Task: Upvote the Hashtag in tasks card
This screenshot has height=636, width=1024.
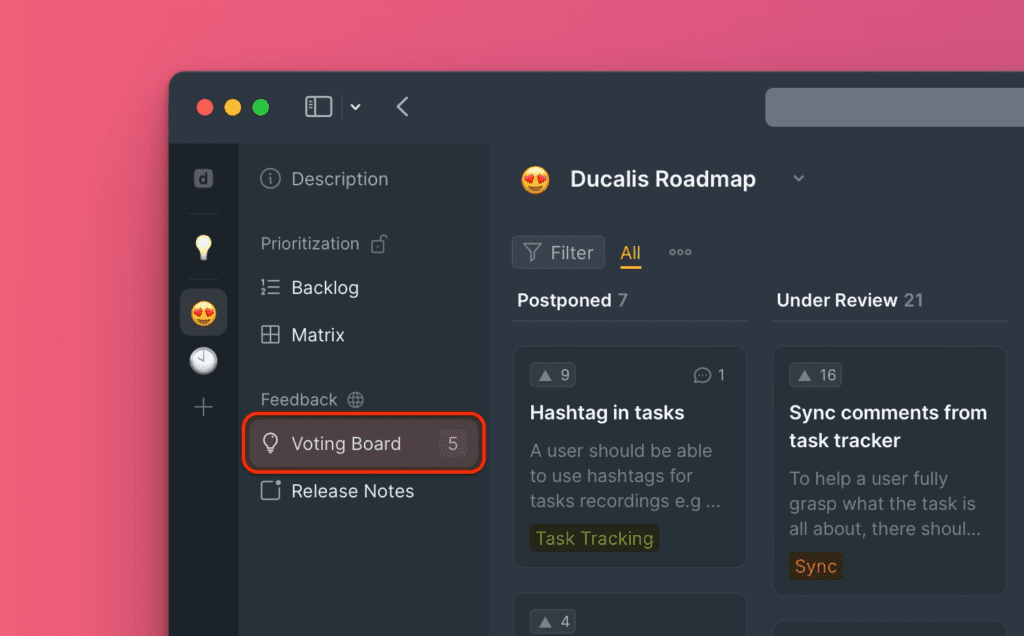Action: (553, 375)
